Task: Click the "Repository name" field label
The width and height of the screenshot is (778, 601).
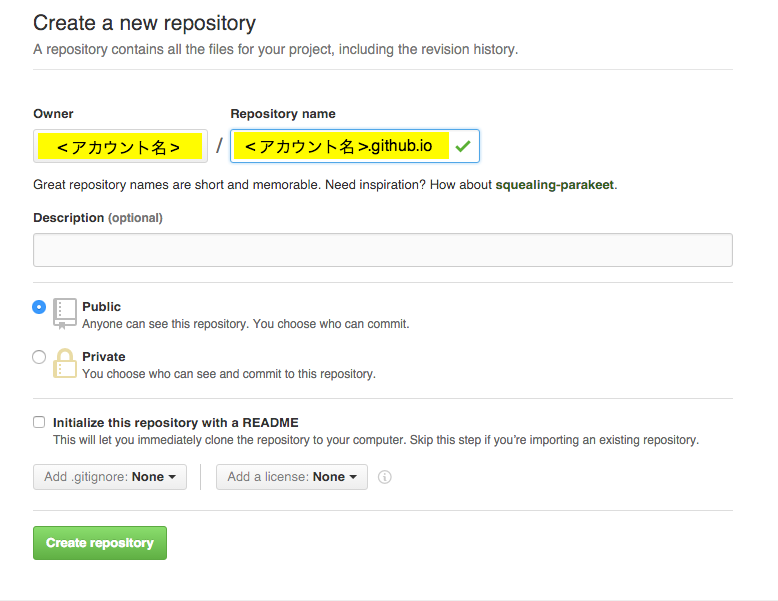Action: point(283,114)
